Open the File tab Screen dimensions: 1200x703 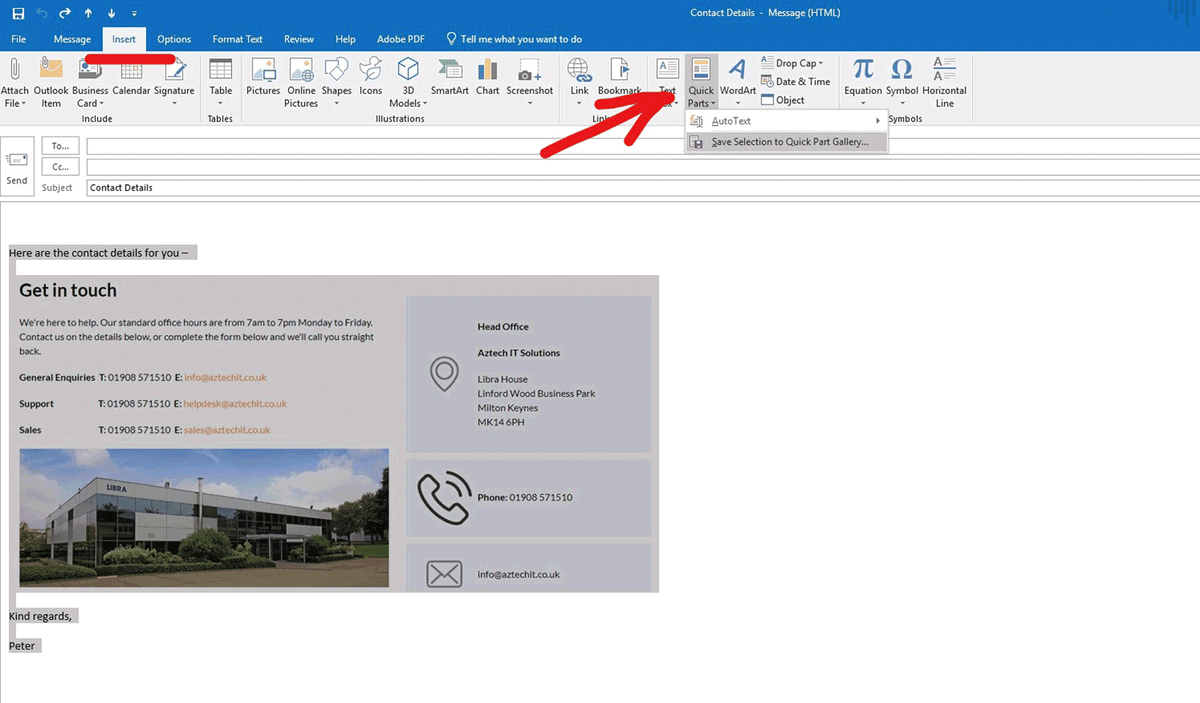(x=18, y=39)
